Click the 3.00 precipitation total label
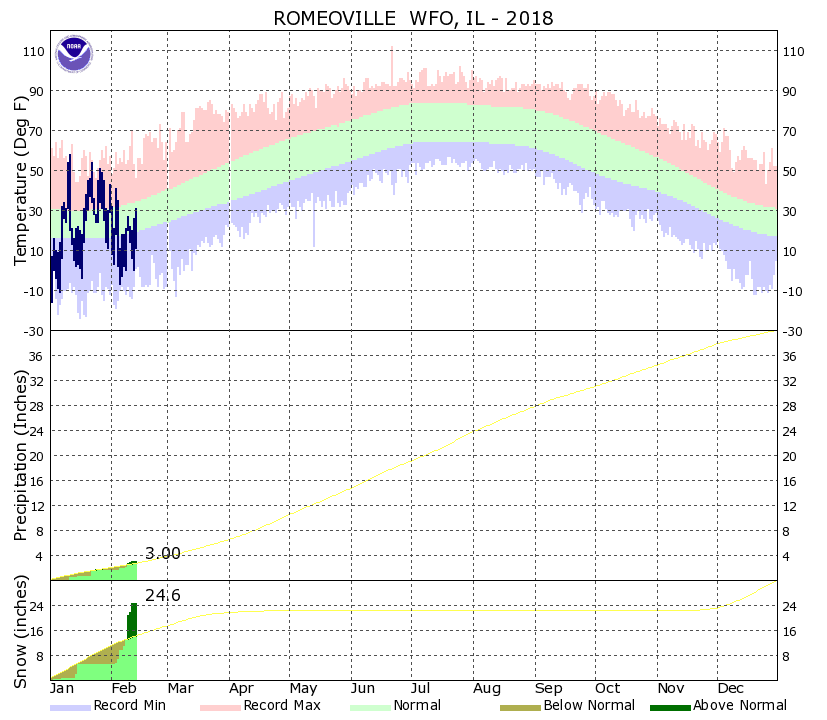 click(163, 553)
